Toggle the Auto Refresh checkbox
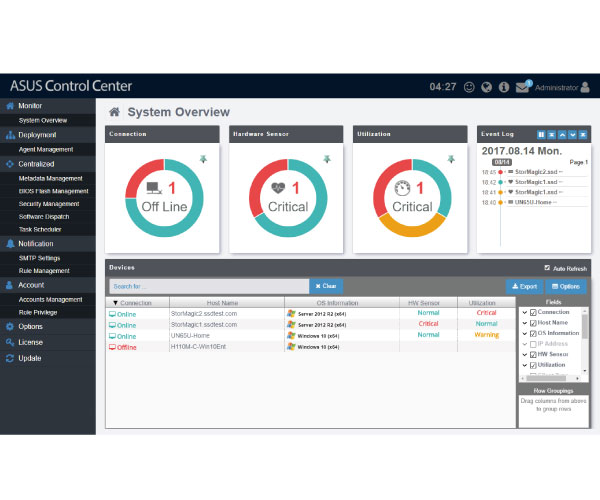The width and height of the screenshot is (600, 500). tap(546, 268)
